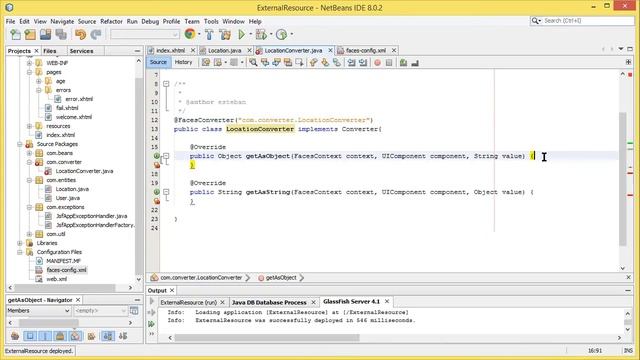This screenshot has height=360, width=640.
Task: Click the Find Selection magnifier icon in editor toolbar
Action: click(253, 62)
